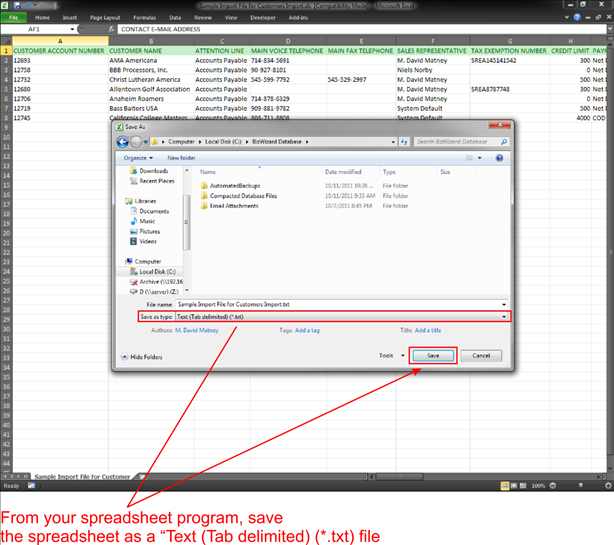Click the Normal view icon in status bar

tap(505, 486)
